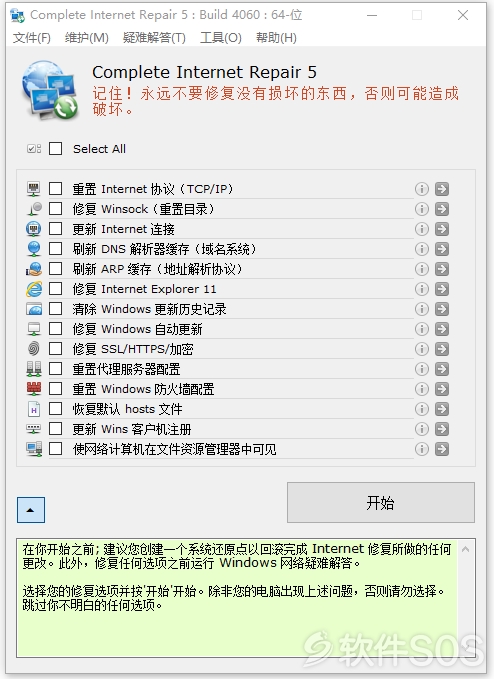Screen dimensions: 494x679
Task: Enable 刷新 ARP 缓存 checkbox
Action: [55, 268]
